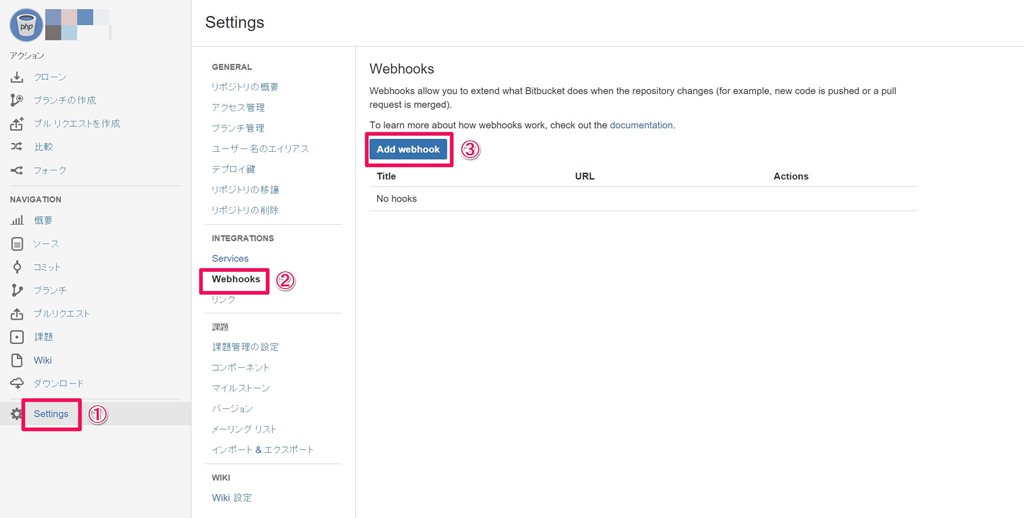The image size is (1024, 518).
Task: Click the create branch icon
Action: coord(17,100)
